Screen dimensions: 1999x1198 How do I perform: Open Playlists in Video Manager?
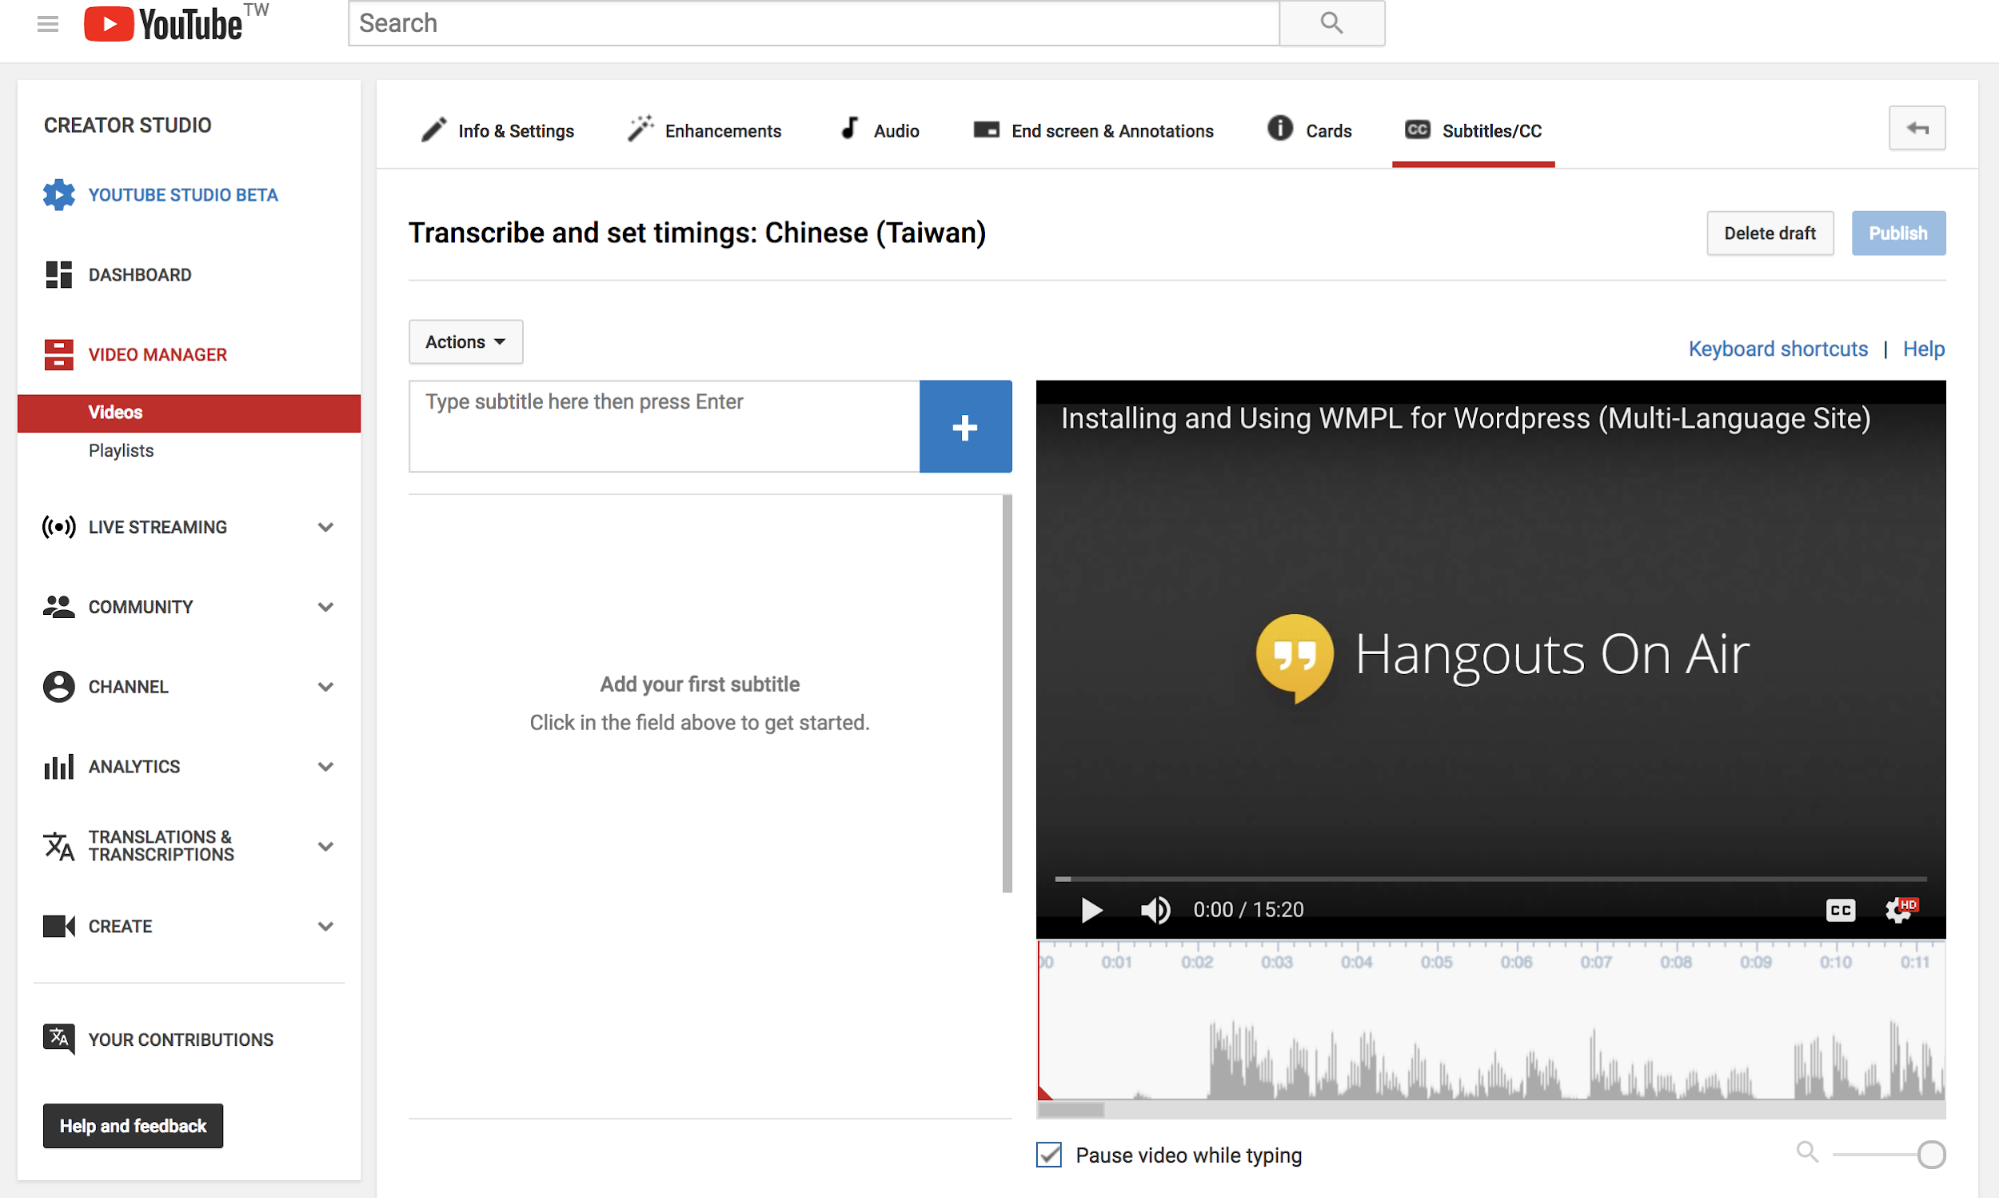(x=121, y=450)
